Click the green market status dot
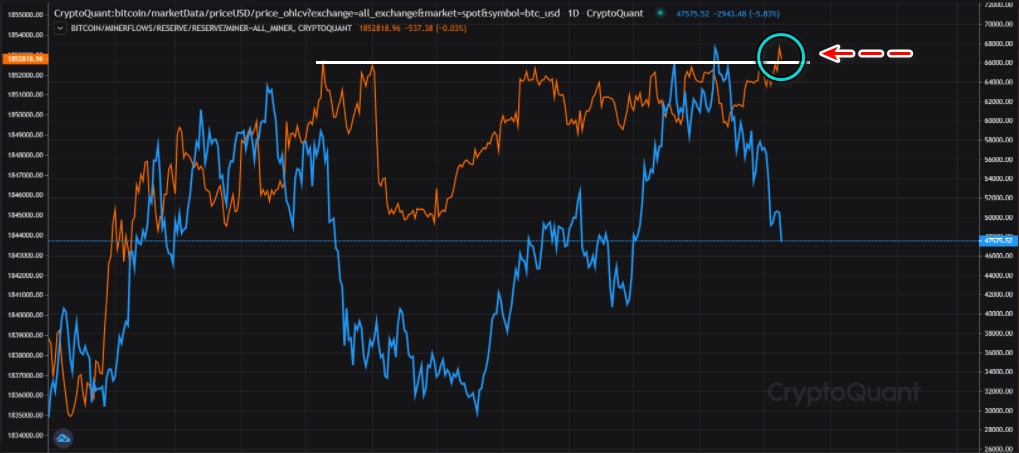Viewport: 1019px width, 453px height. click(660, 12)
